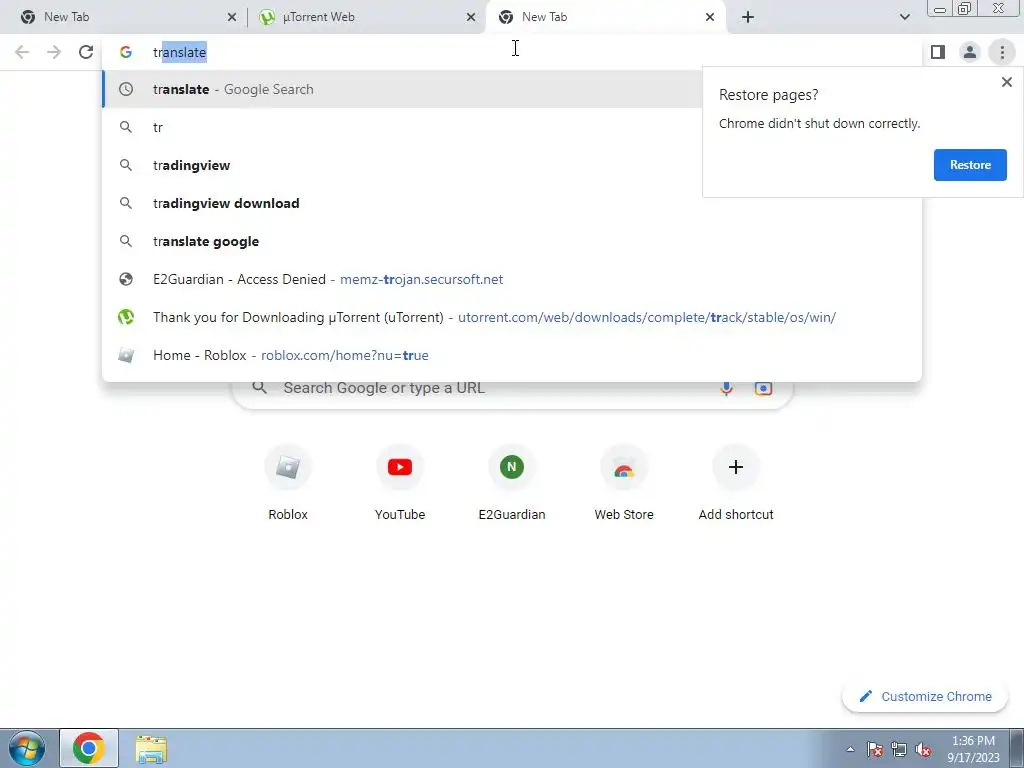Viewport: 1024px width, 768px height.
Task: Open the Web Store shortcut tile
Action: click(x=624, y=483)
